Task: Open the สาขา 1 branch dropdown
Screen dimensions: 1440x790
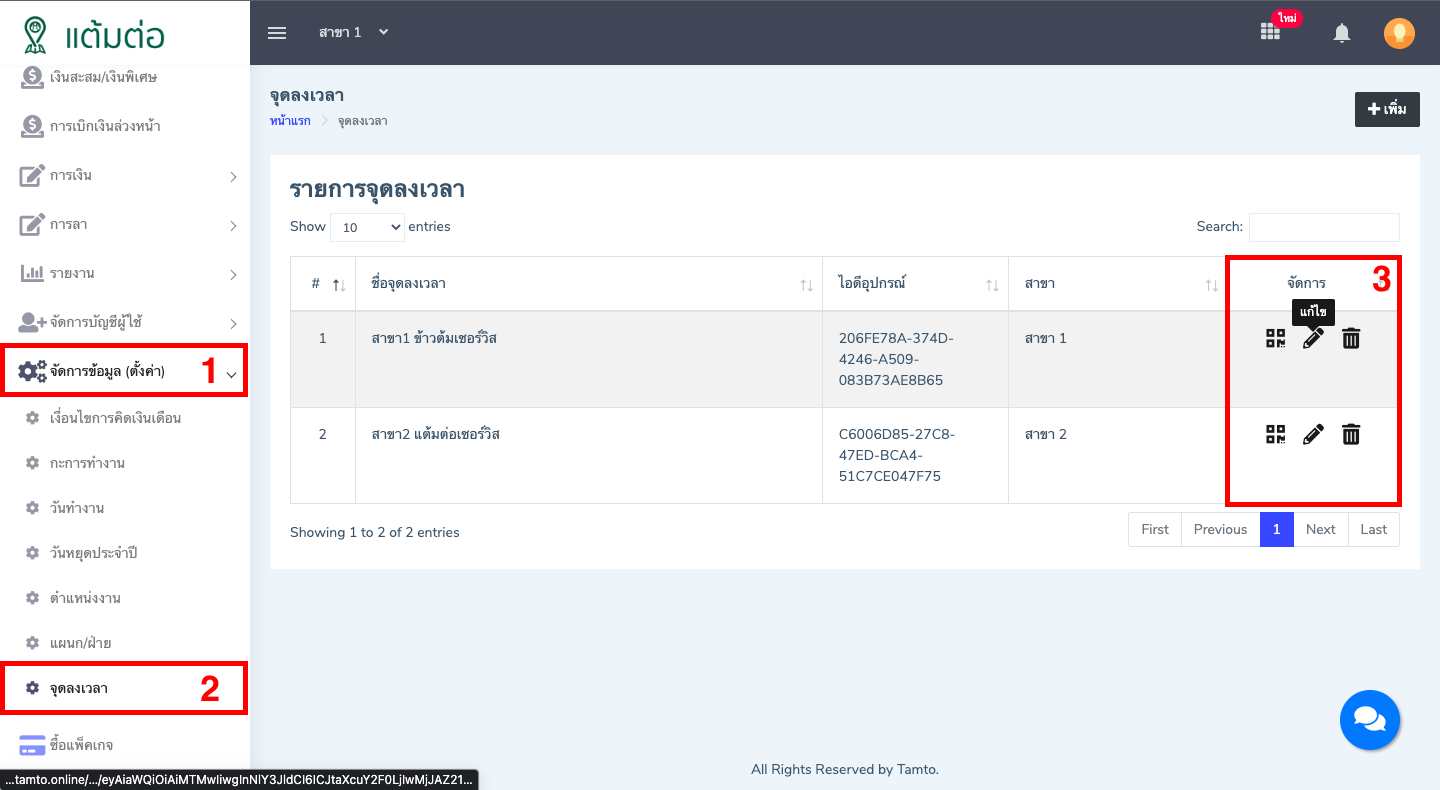Action: point(353,33)
